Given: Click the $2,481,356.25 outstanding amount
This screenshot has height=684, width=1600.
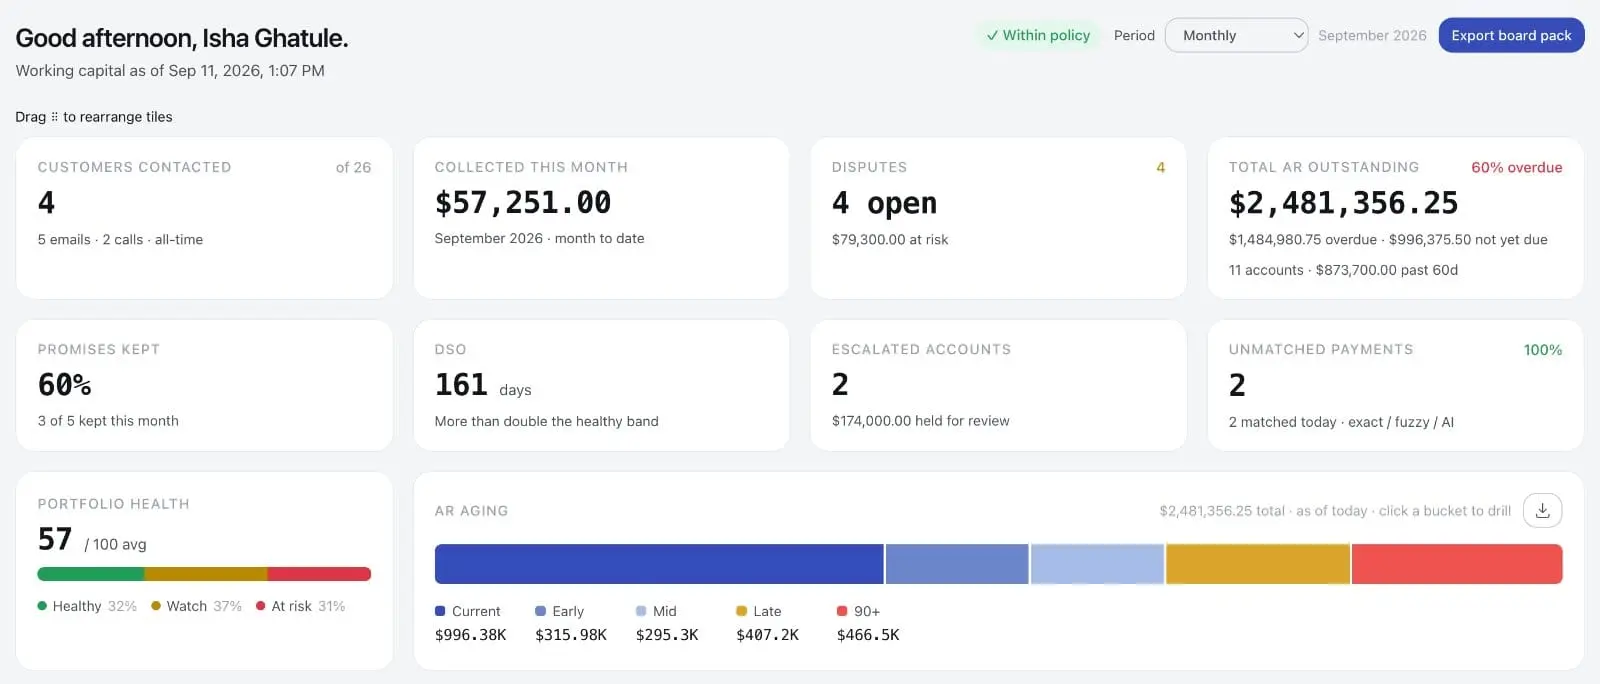Looking at the screenshot, I should pos(1343,203).
